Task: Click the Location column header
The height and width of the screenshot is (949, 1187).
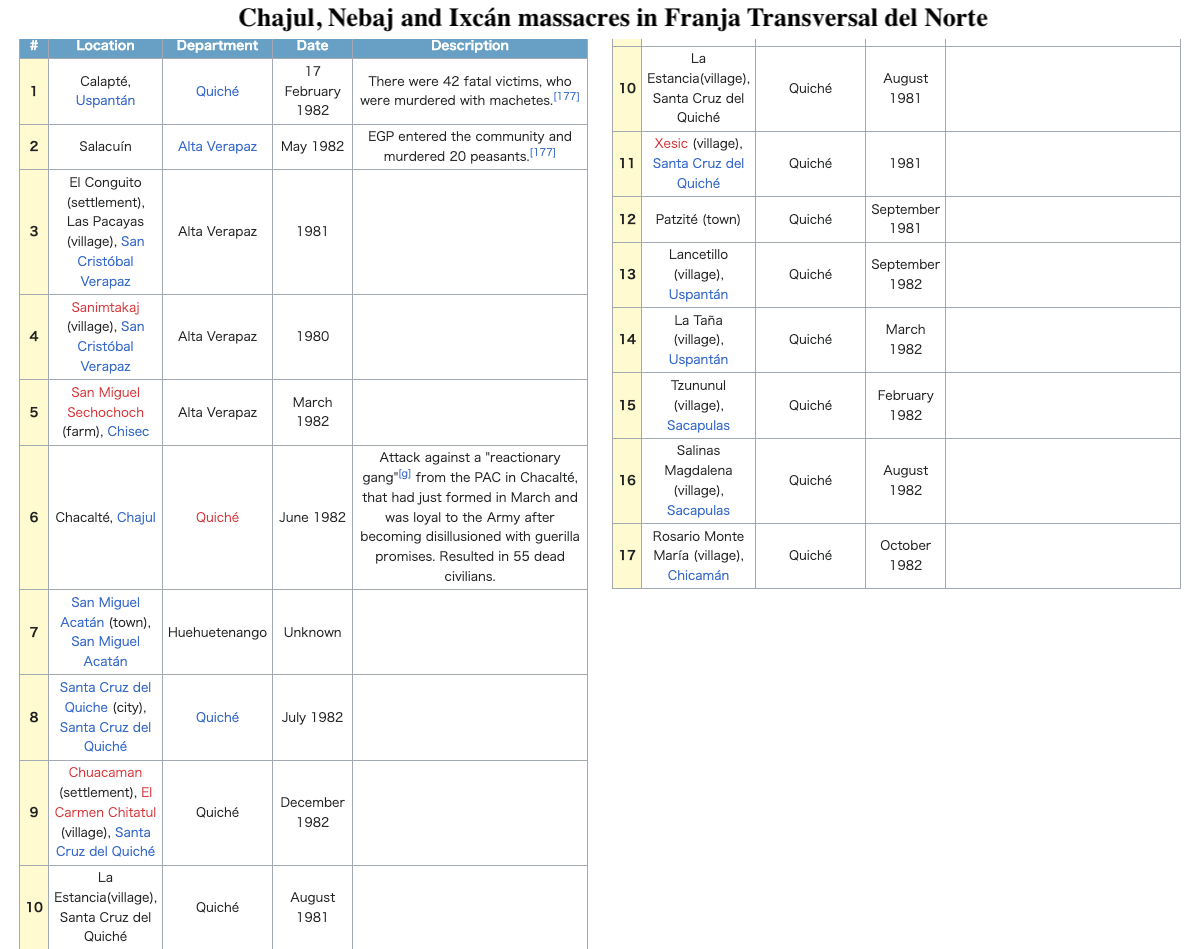Action: pyautogui.click(x=105, y=46)
